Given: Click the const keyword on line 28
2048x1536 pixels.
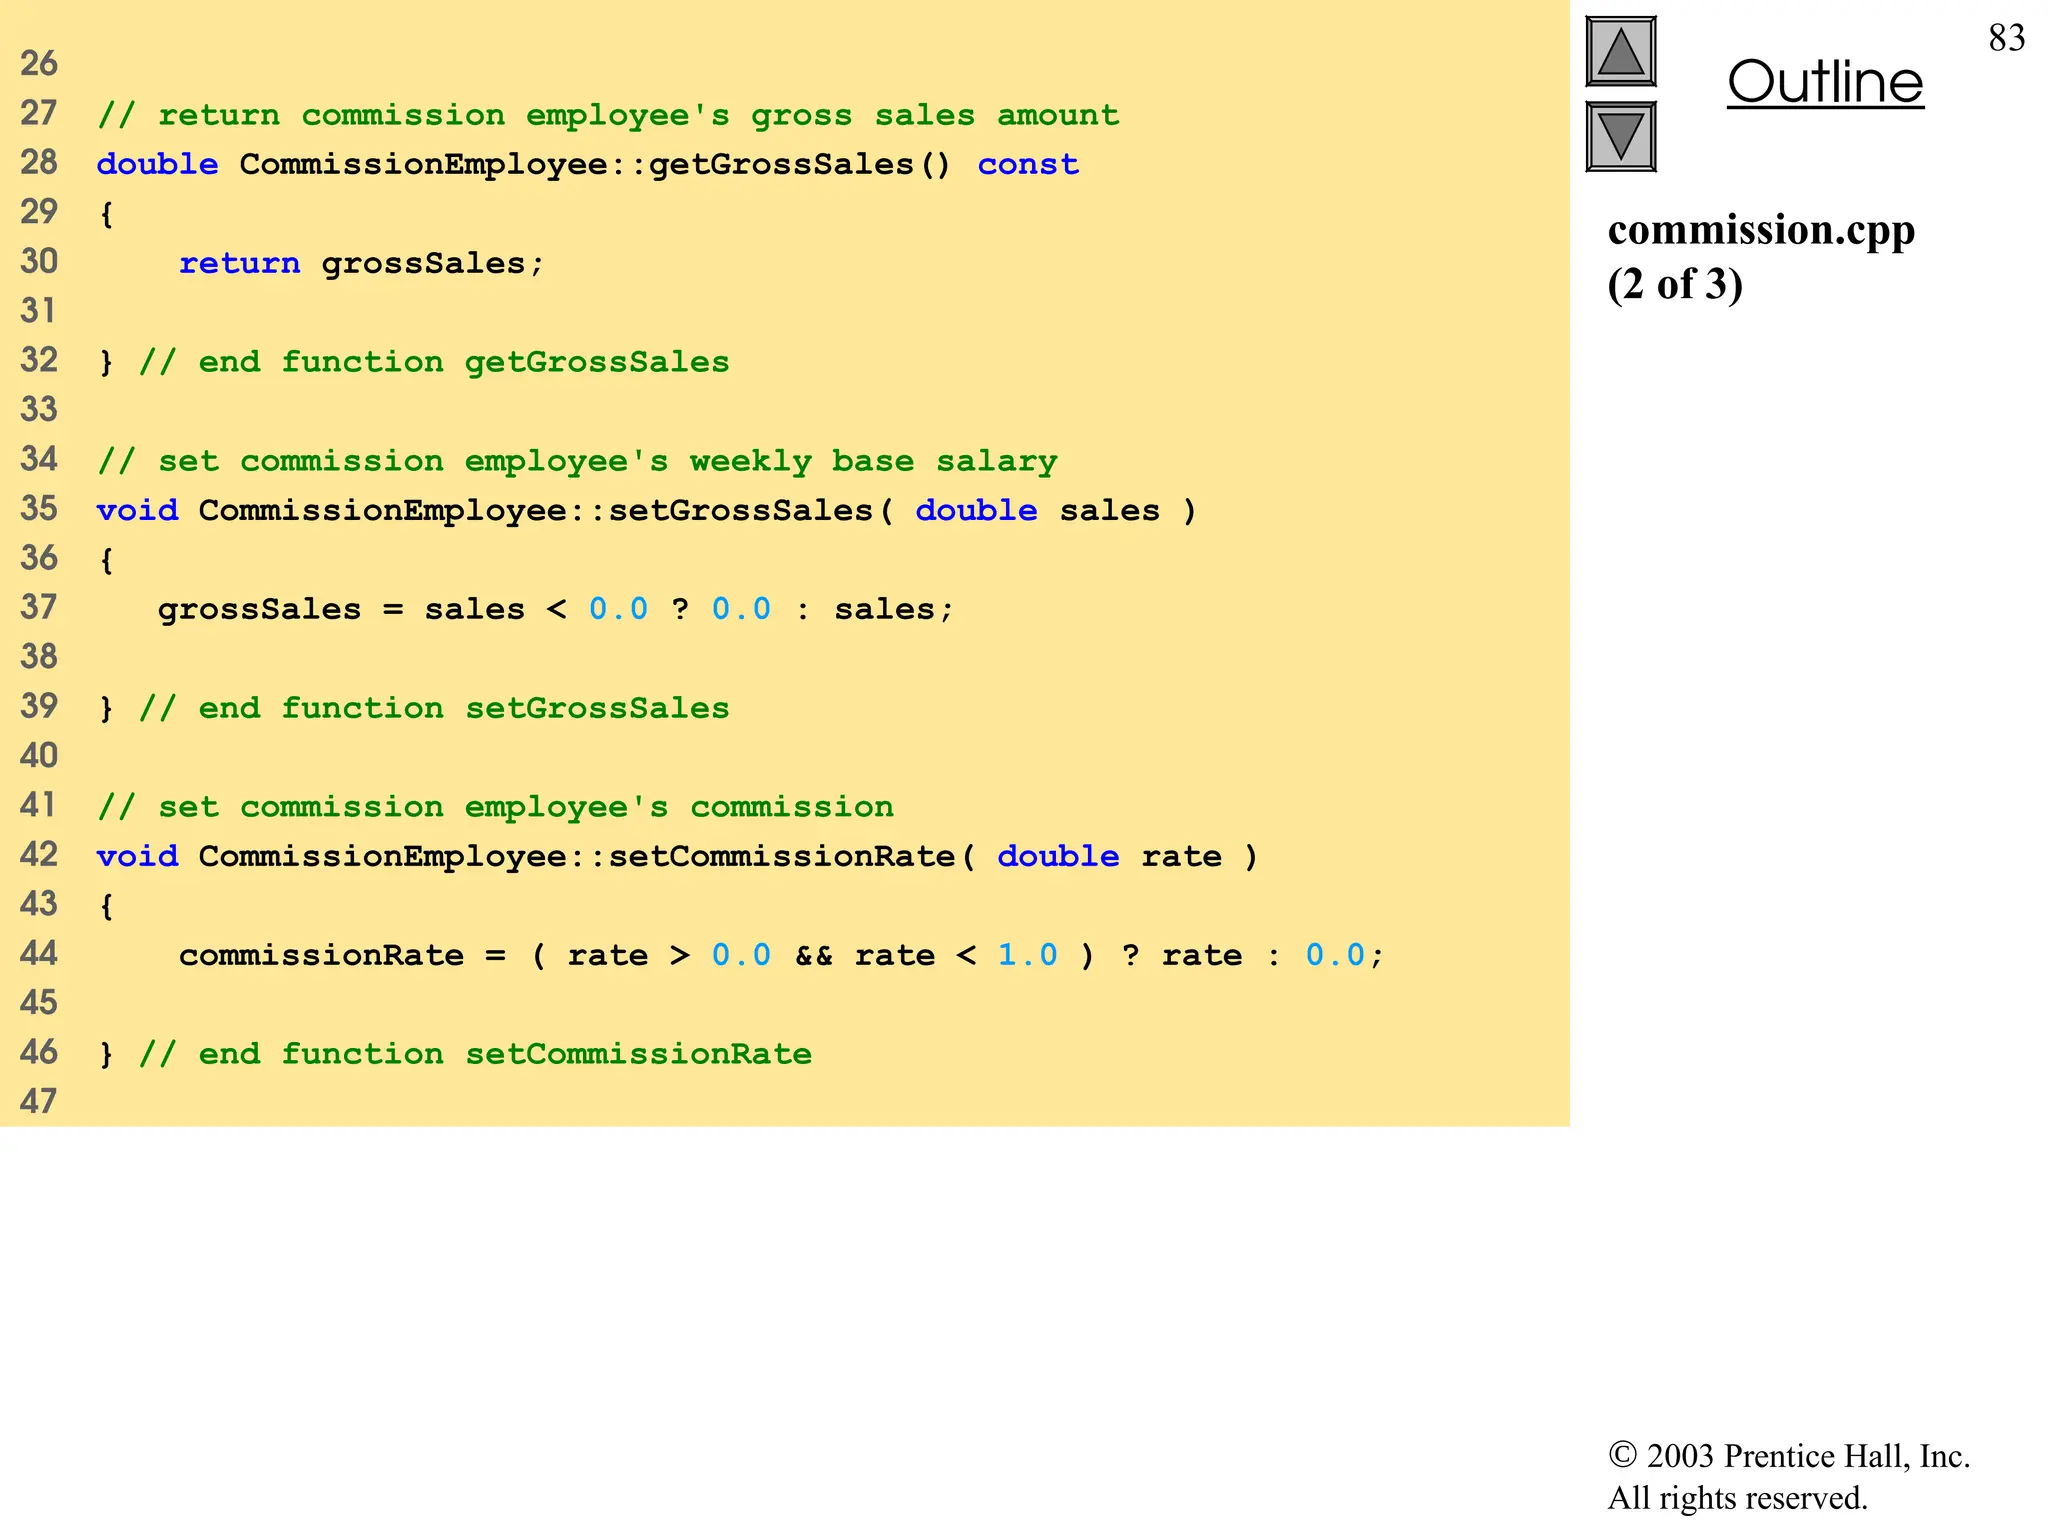Looking at the screenshot, I should pos(1028,164).
